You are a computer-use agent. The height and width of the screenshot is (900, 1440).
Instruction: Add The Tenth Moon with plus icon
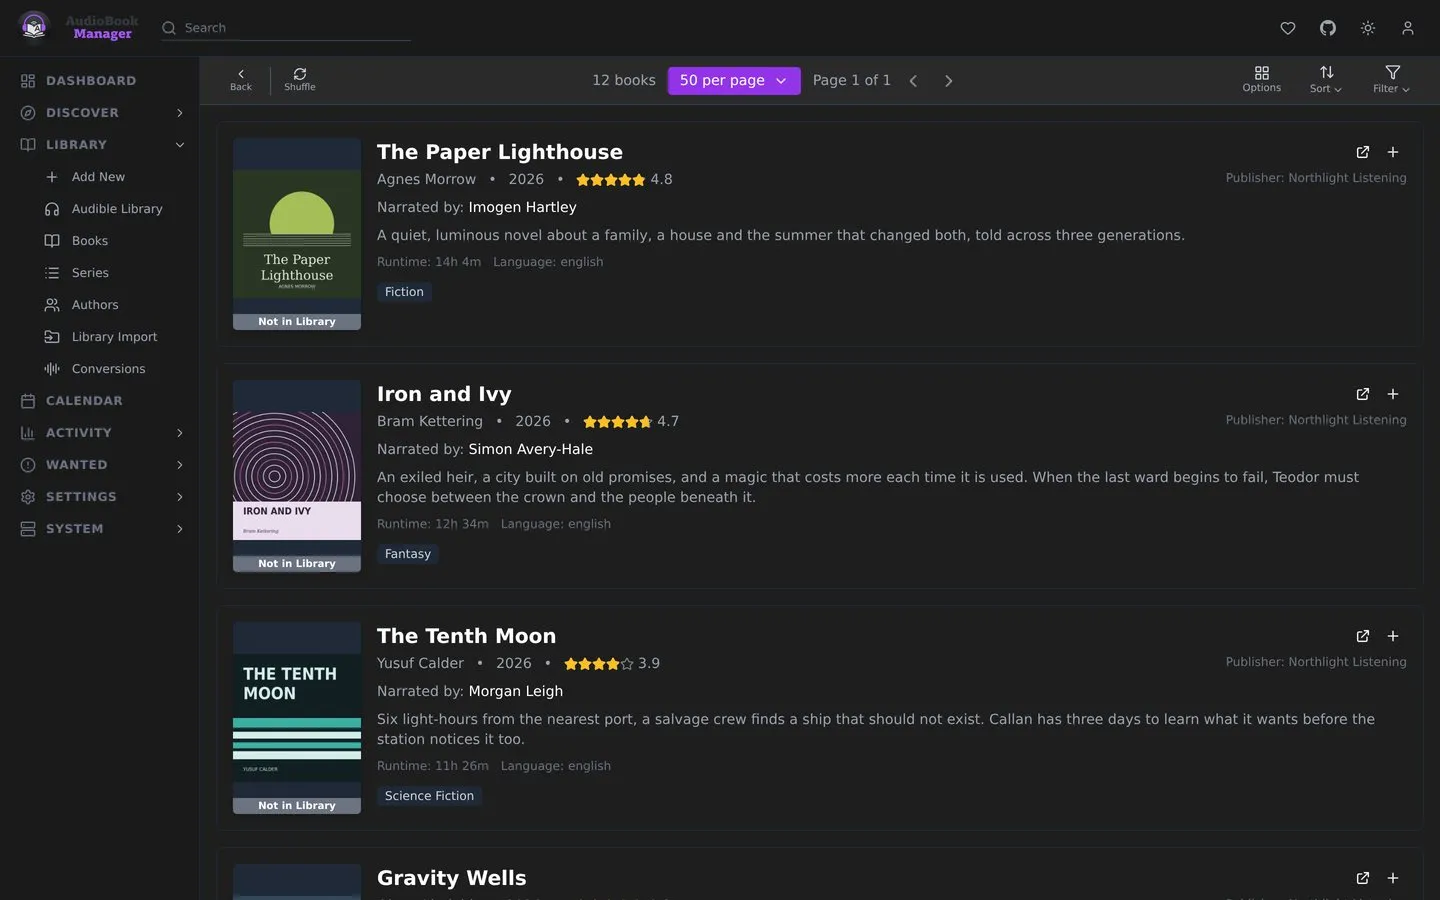point(1393,636)
